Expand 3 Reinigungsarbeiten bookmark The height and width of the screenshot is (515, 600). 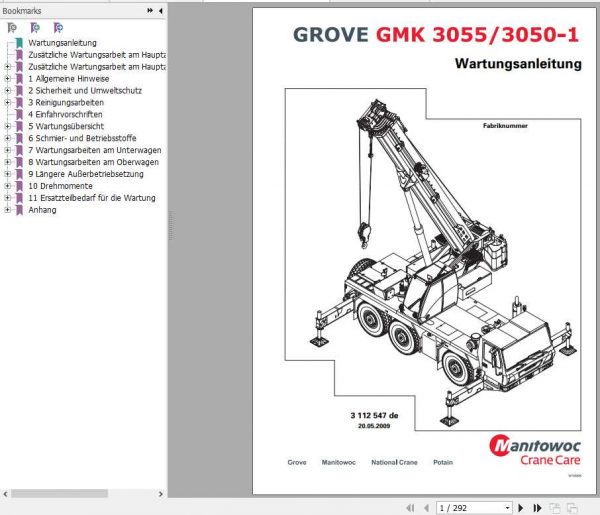tap(7, 103)
